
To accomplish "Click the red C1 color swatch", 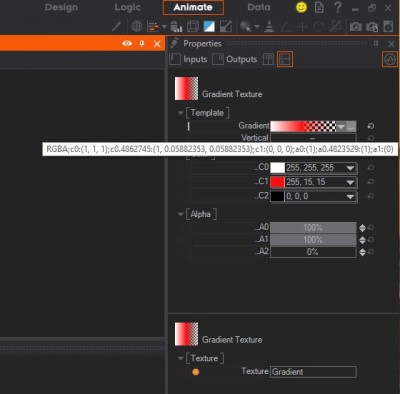I will (x=277, y=182).
